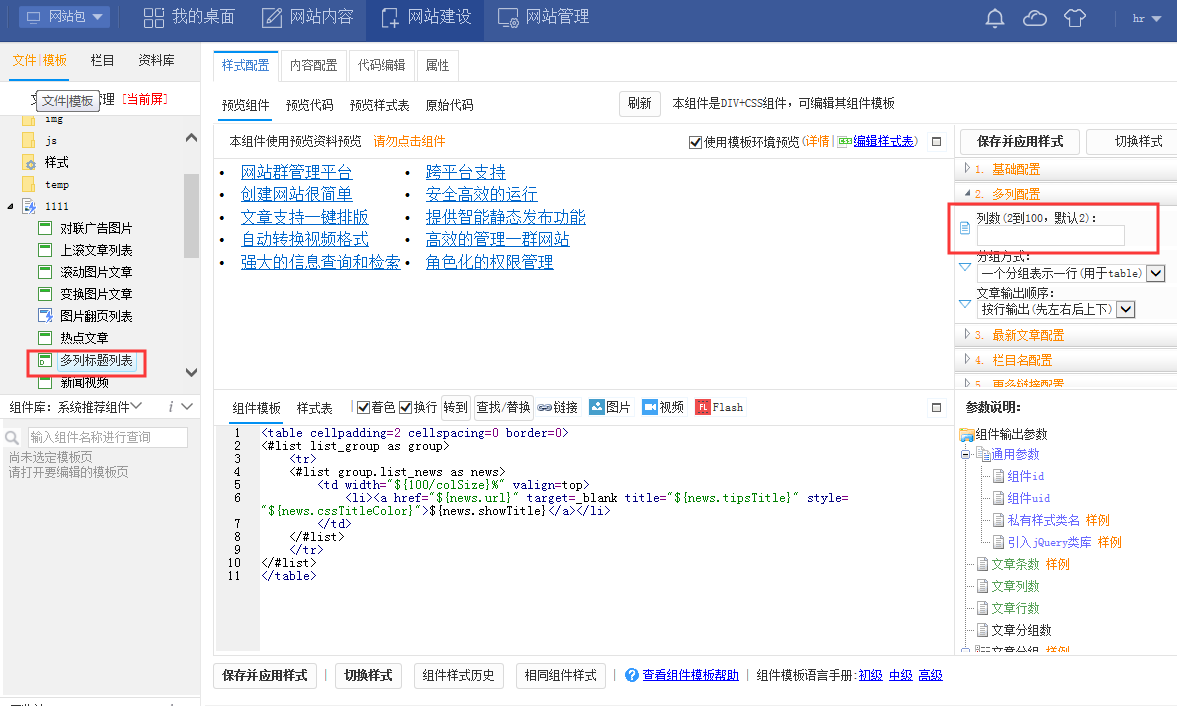Click the tree scrollbar down arrow
The width and height of the screenshot is (1177, 706).
pyautogui.click(x=191, y=372)
